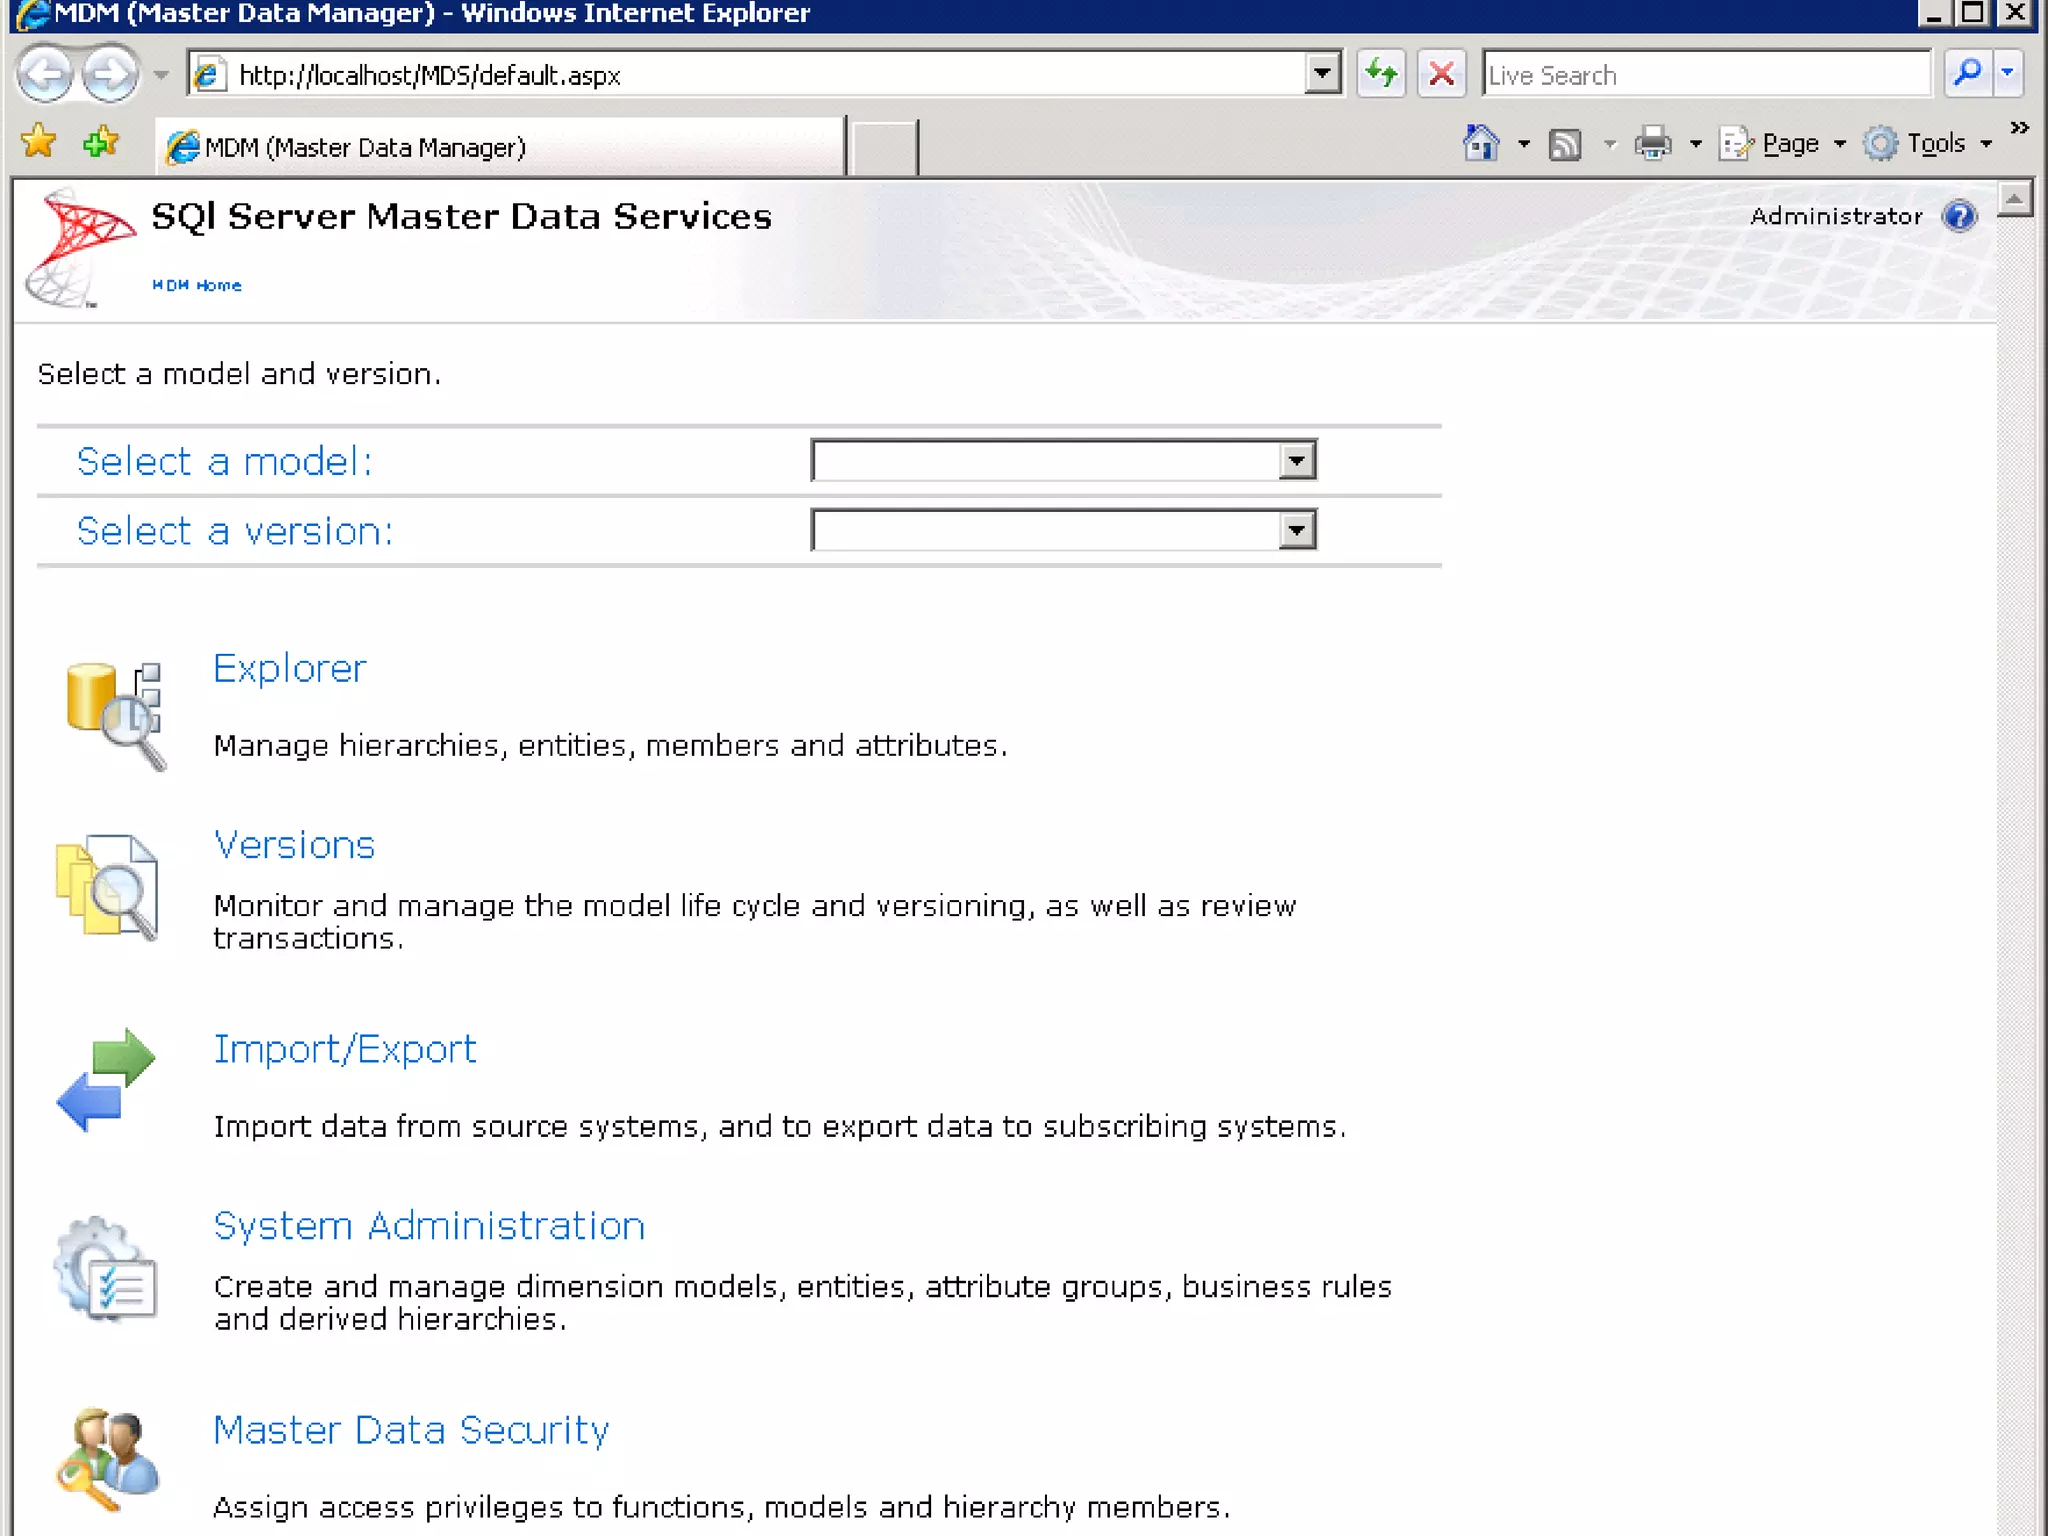Screen dimensions: 2048x1536
Task: Expand the Home button dropdown arrow
Action: click(x=1524, y=144)
